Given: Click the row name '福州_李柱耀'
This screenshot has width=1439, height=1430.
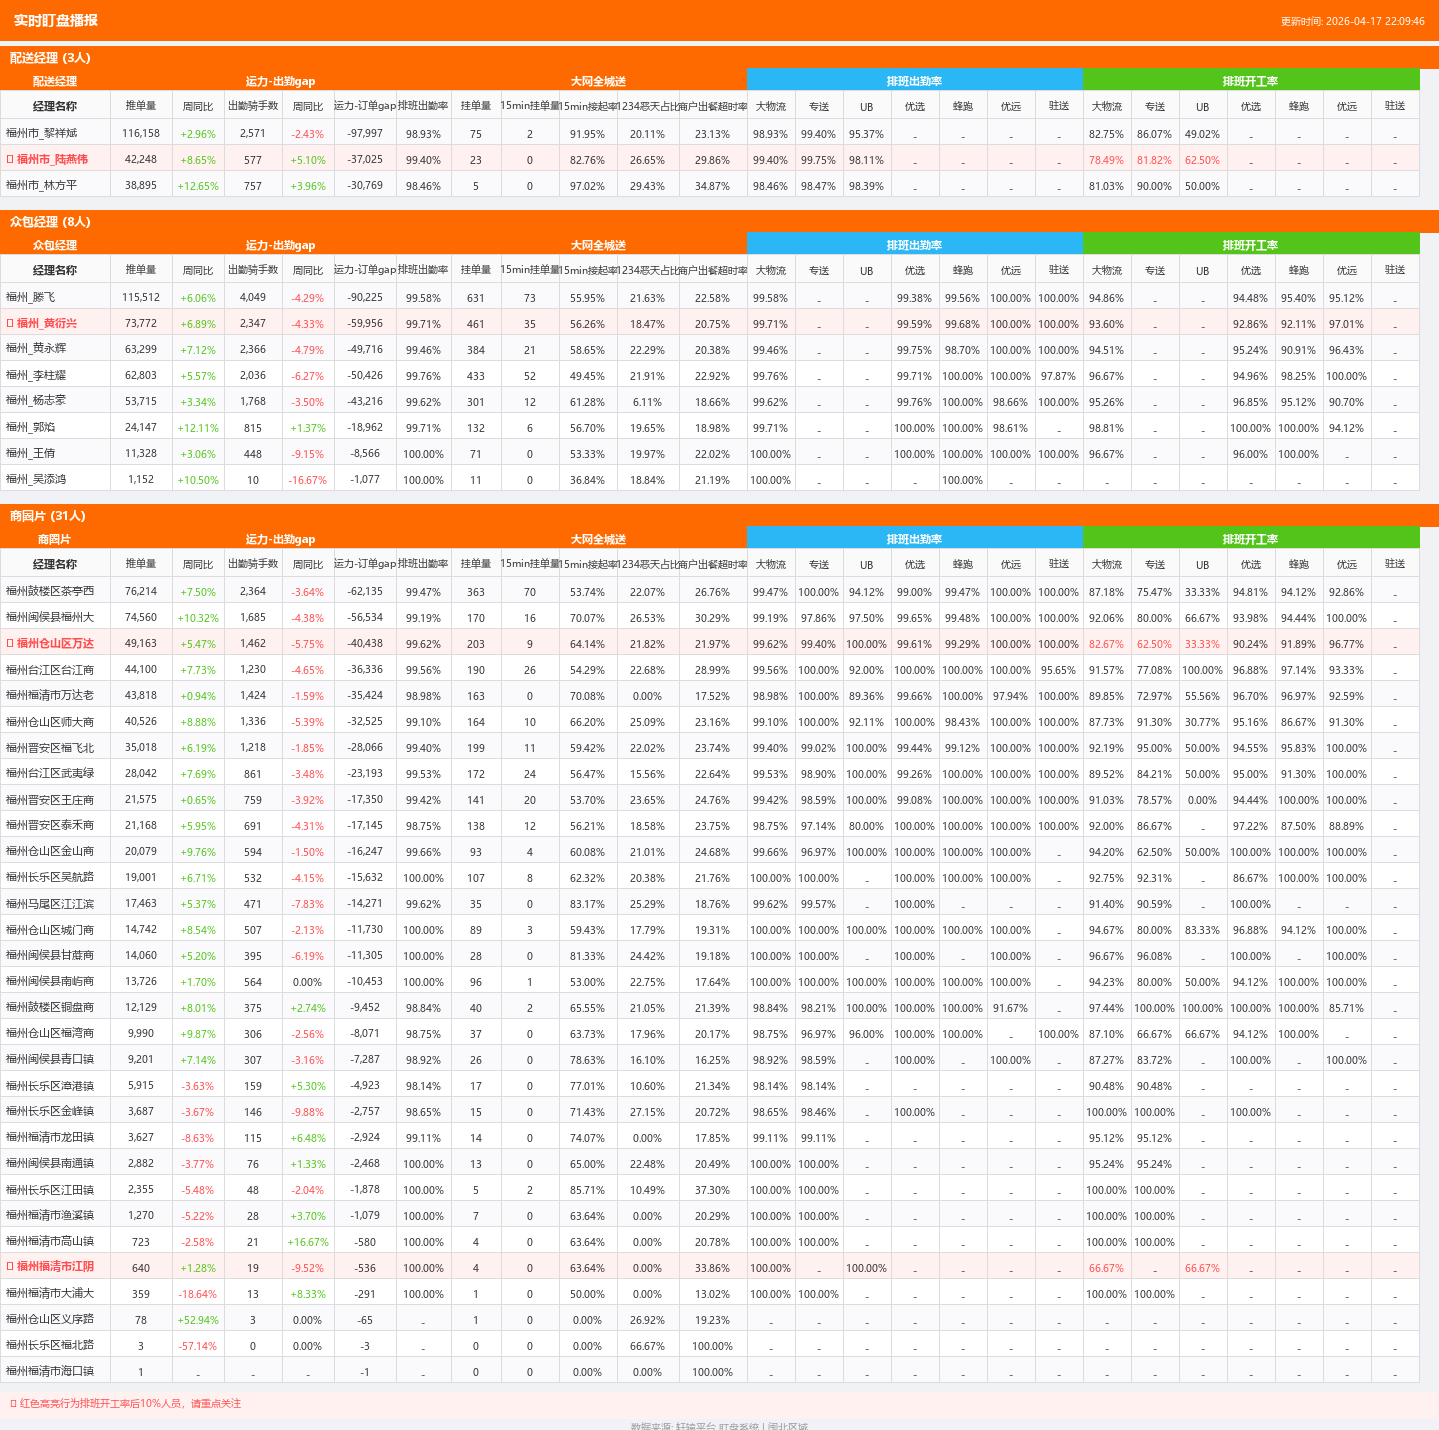Looking at the screenshot, I should click(36, 375).
